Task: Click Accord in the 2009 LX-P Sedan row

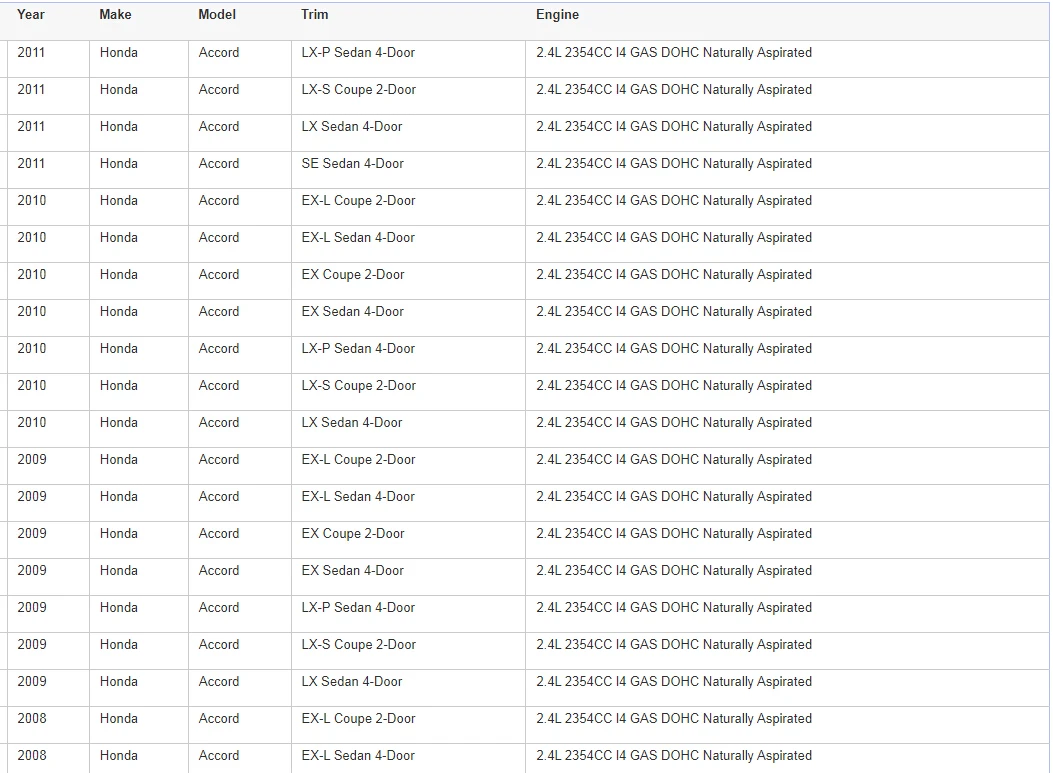Action: click(x=219, y=607)
